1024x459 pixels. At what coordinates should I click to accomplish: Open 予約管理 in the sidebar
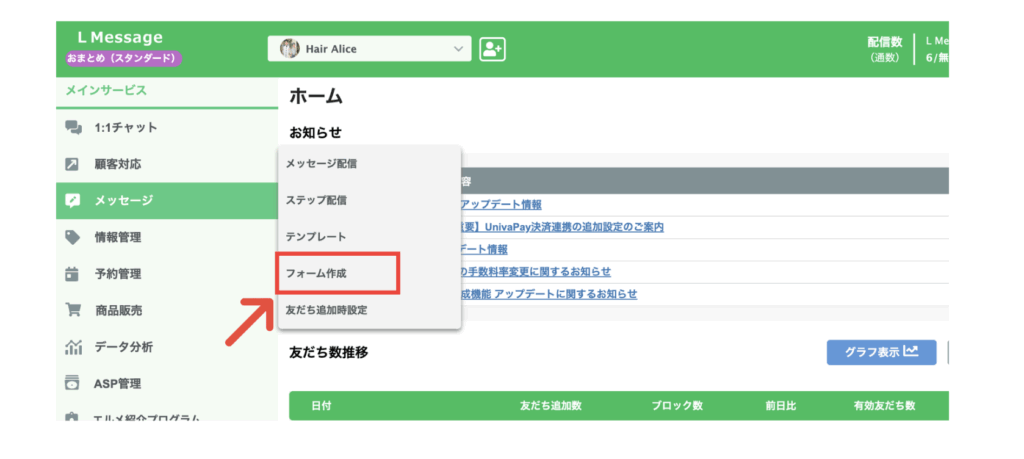coord(167,274)
